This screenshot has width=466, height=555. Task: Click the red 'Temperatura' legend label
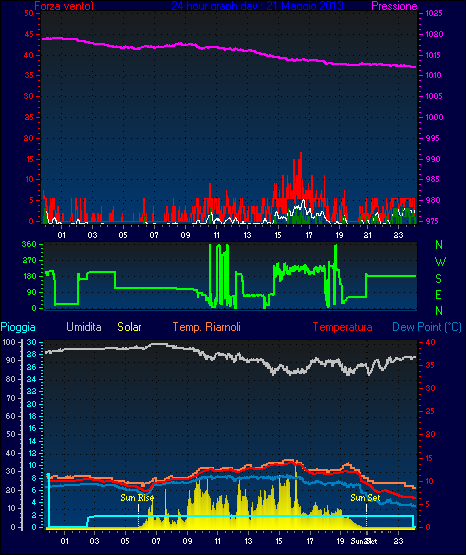(343, 327)
